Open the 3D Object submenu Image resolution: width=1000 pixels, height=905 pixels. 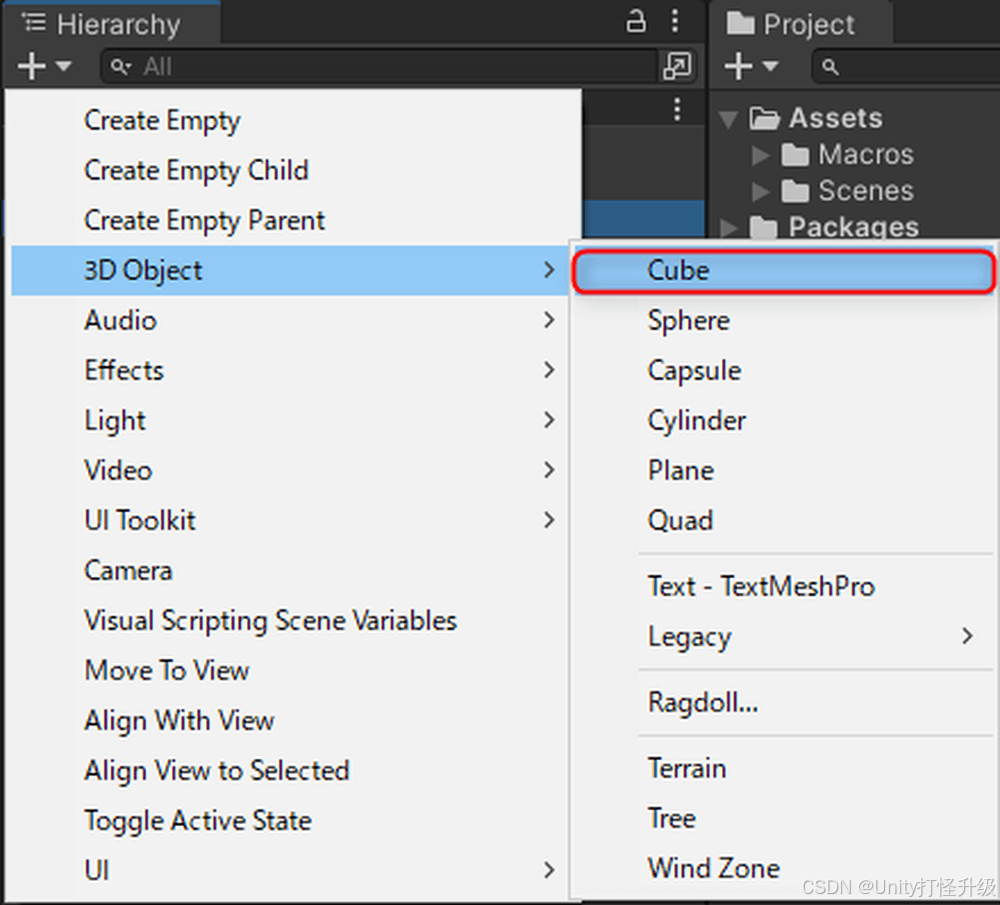(290, 270)
